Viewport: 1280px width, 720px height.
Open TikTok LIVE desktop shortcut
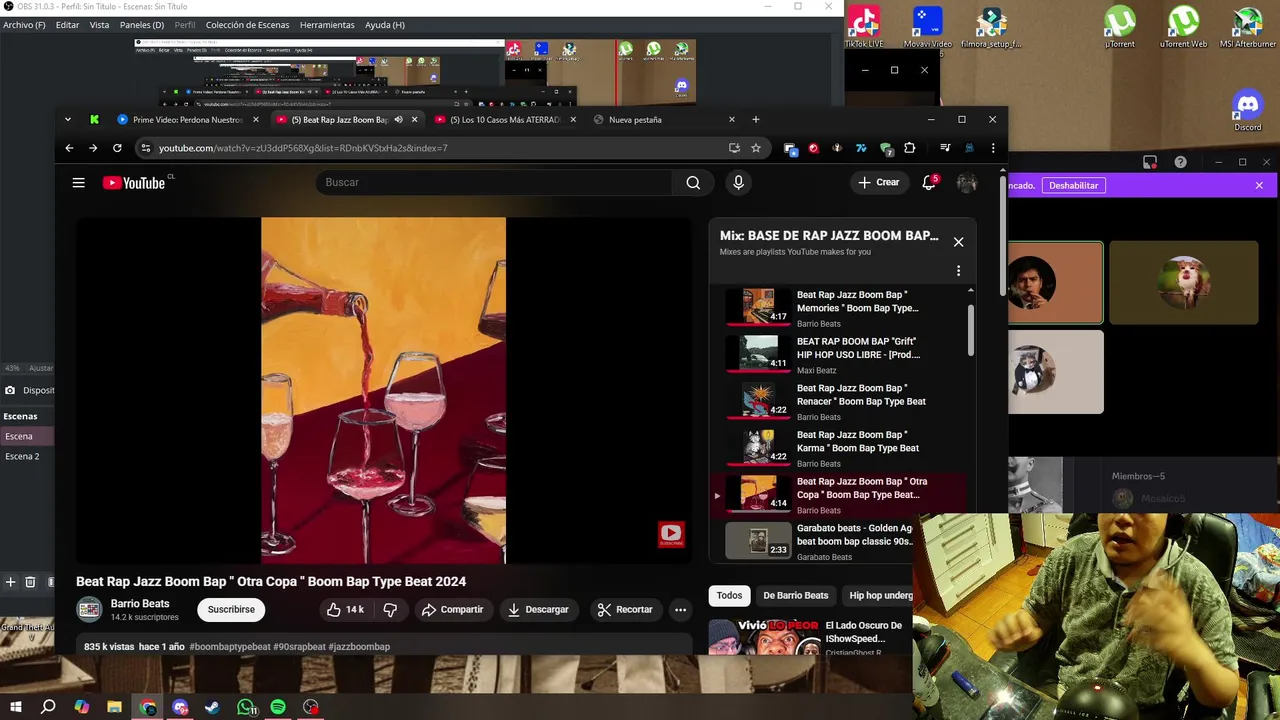pos(864,26)
